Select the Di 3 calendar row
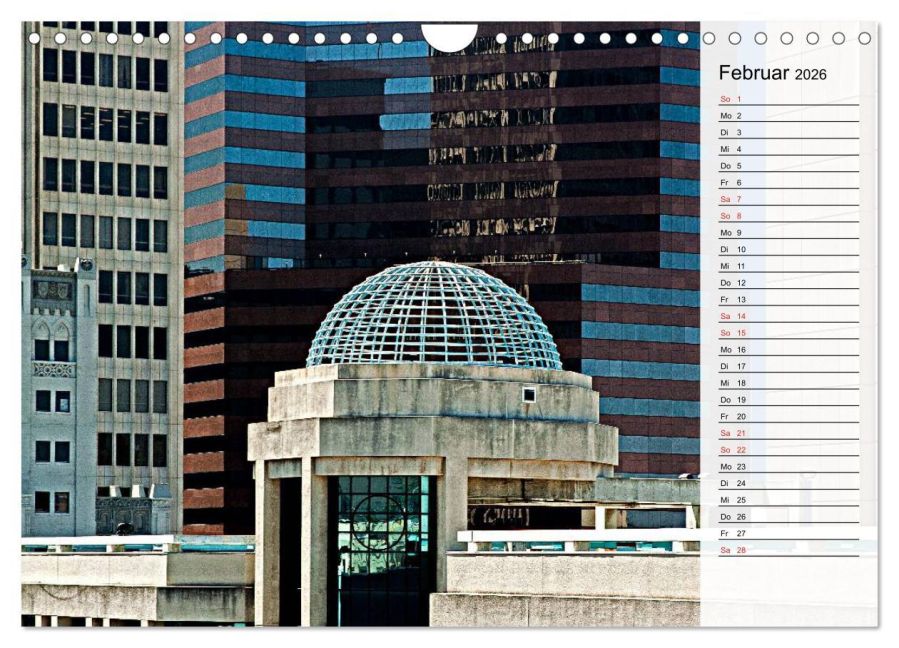This screenshot has height=648, width=899. point(789,132)
